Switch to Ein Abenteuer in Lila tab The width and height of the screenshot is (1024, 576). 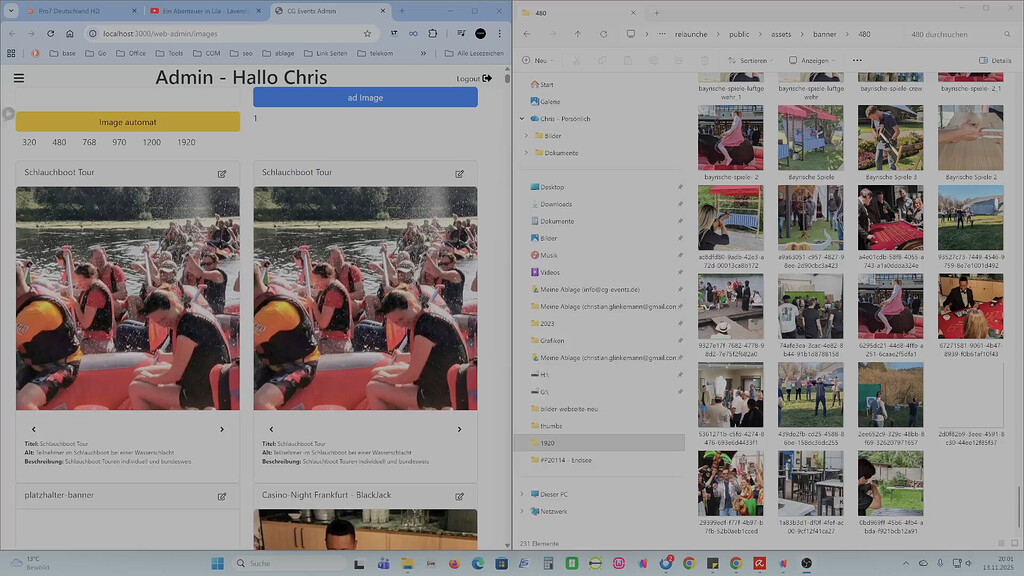click(206, 11)
